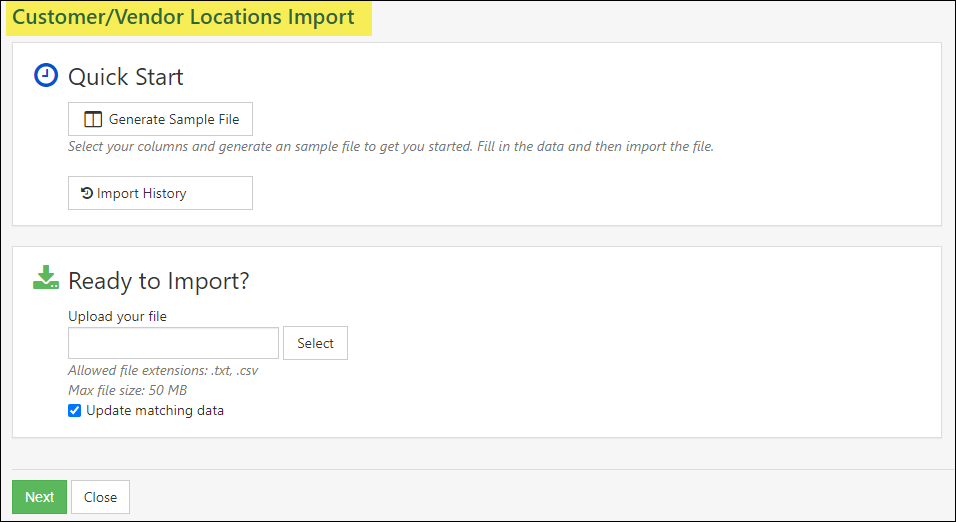Toggle Update matching data checkbox
Screen dimensions: 956x522
[74, 410]
